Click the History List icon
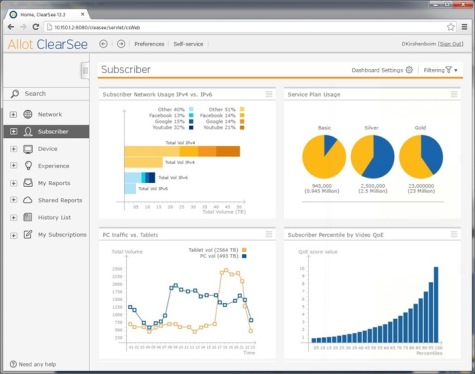Screen dimensions: 475x374 tap(28, 217)
